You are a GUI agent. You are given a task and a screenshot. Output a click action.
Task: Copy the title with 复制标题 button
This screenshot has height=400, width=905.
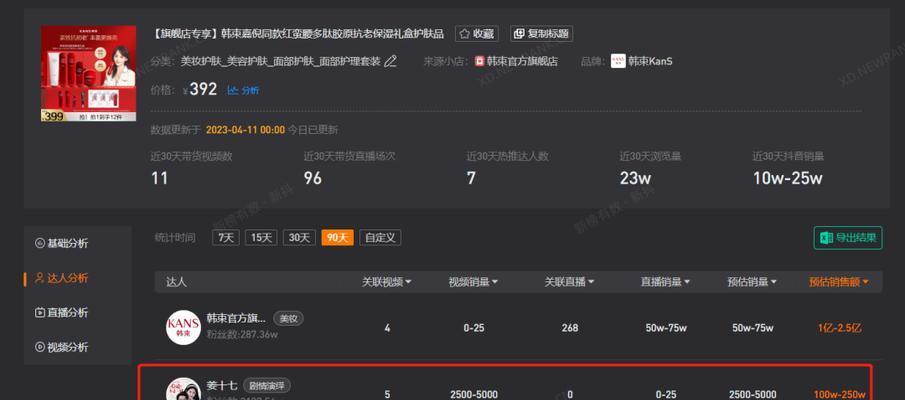click(x=541, y=33)
